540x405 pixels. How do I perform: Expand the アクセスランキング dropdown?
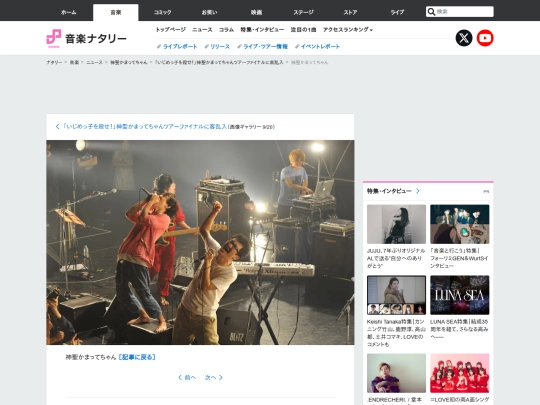pos(348,30)
